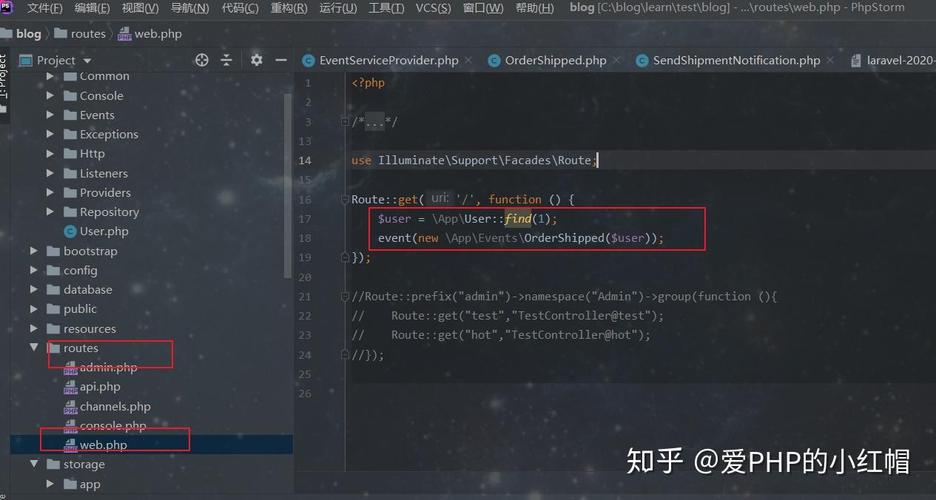Viewport: 936px width, 500px height.
Task: Click the channels.php PHP file icon
Action: pyautogui.click(x=70, y=407)
